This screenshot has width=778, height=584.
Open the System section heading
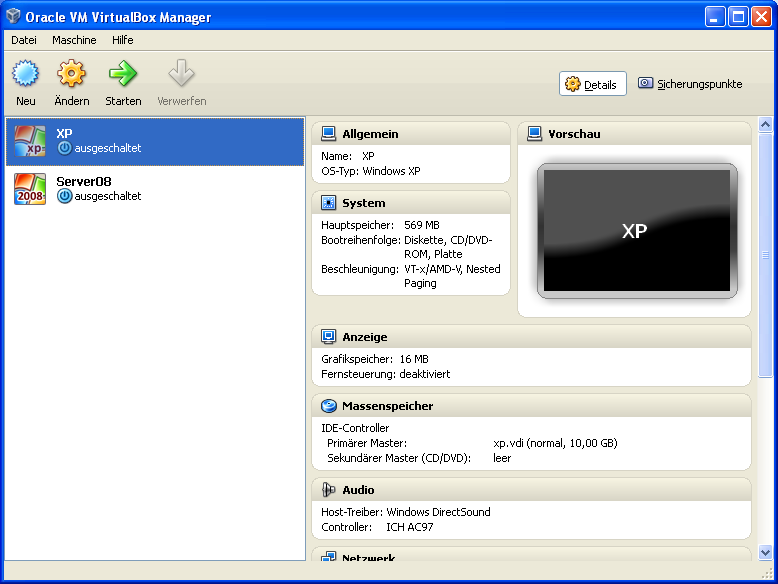click(x=364, y=203)
